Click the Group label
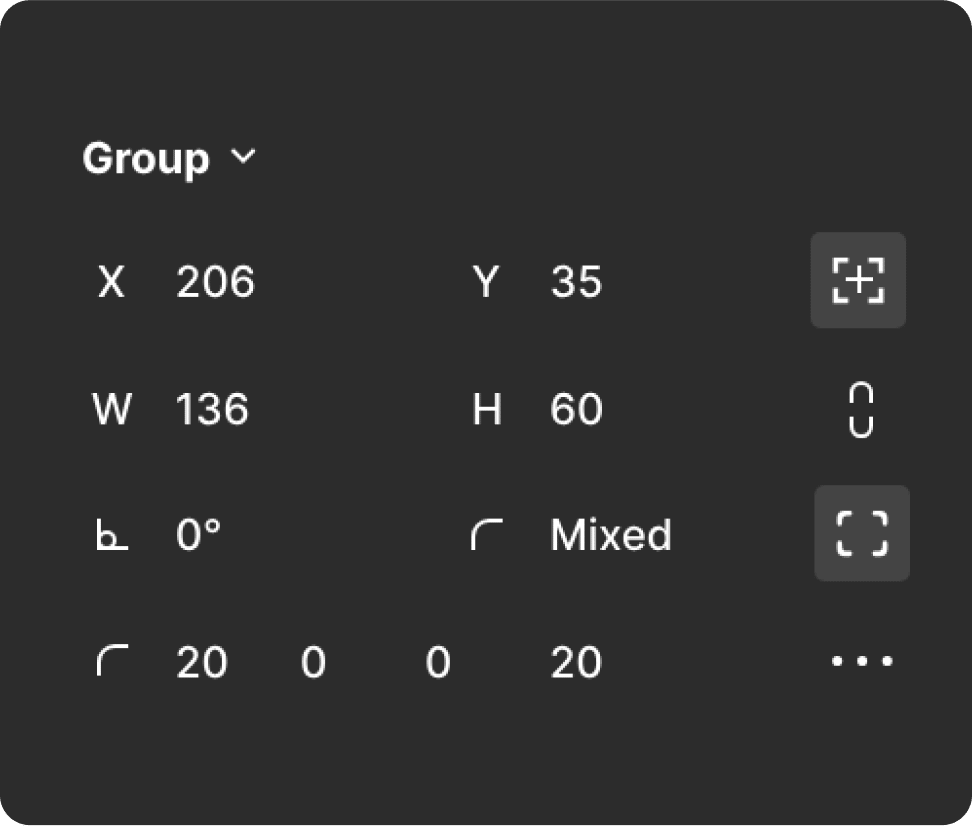Image resolution: width=972 pixels, height=826 pixels. [146, 159]
